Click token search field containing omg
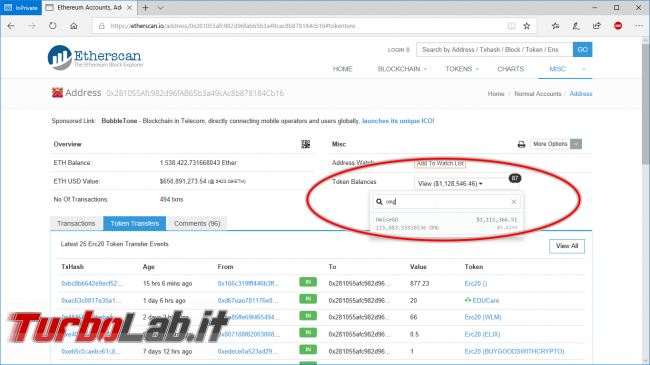 tap(446, 202)
